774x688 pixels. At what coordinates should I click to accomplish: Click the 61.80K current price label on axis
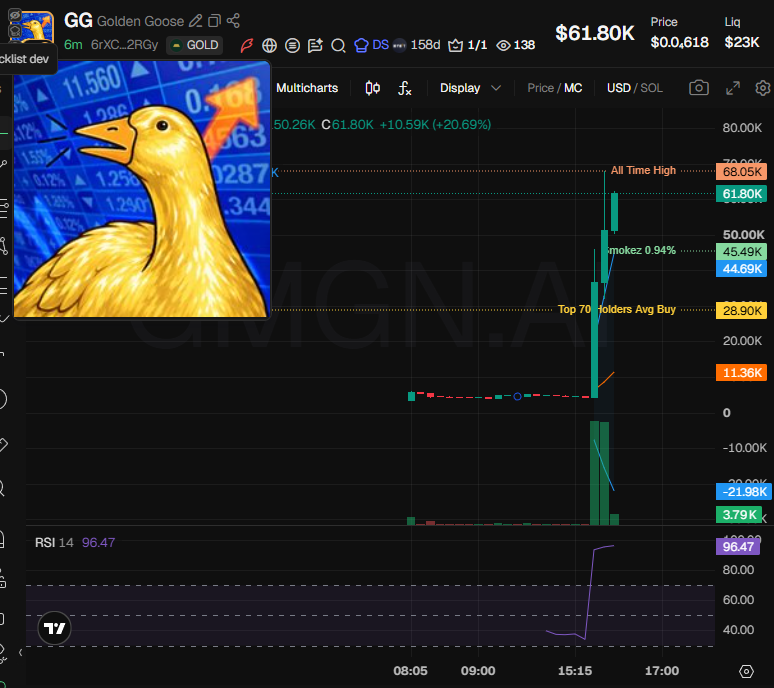point(741,193)
